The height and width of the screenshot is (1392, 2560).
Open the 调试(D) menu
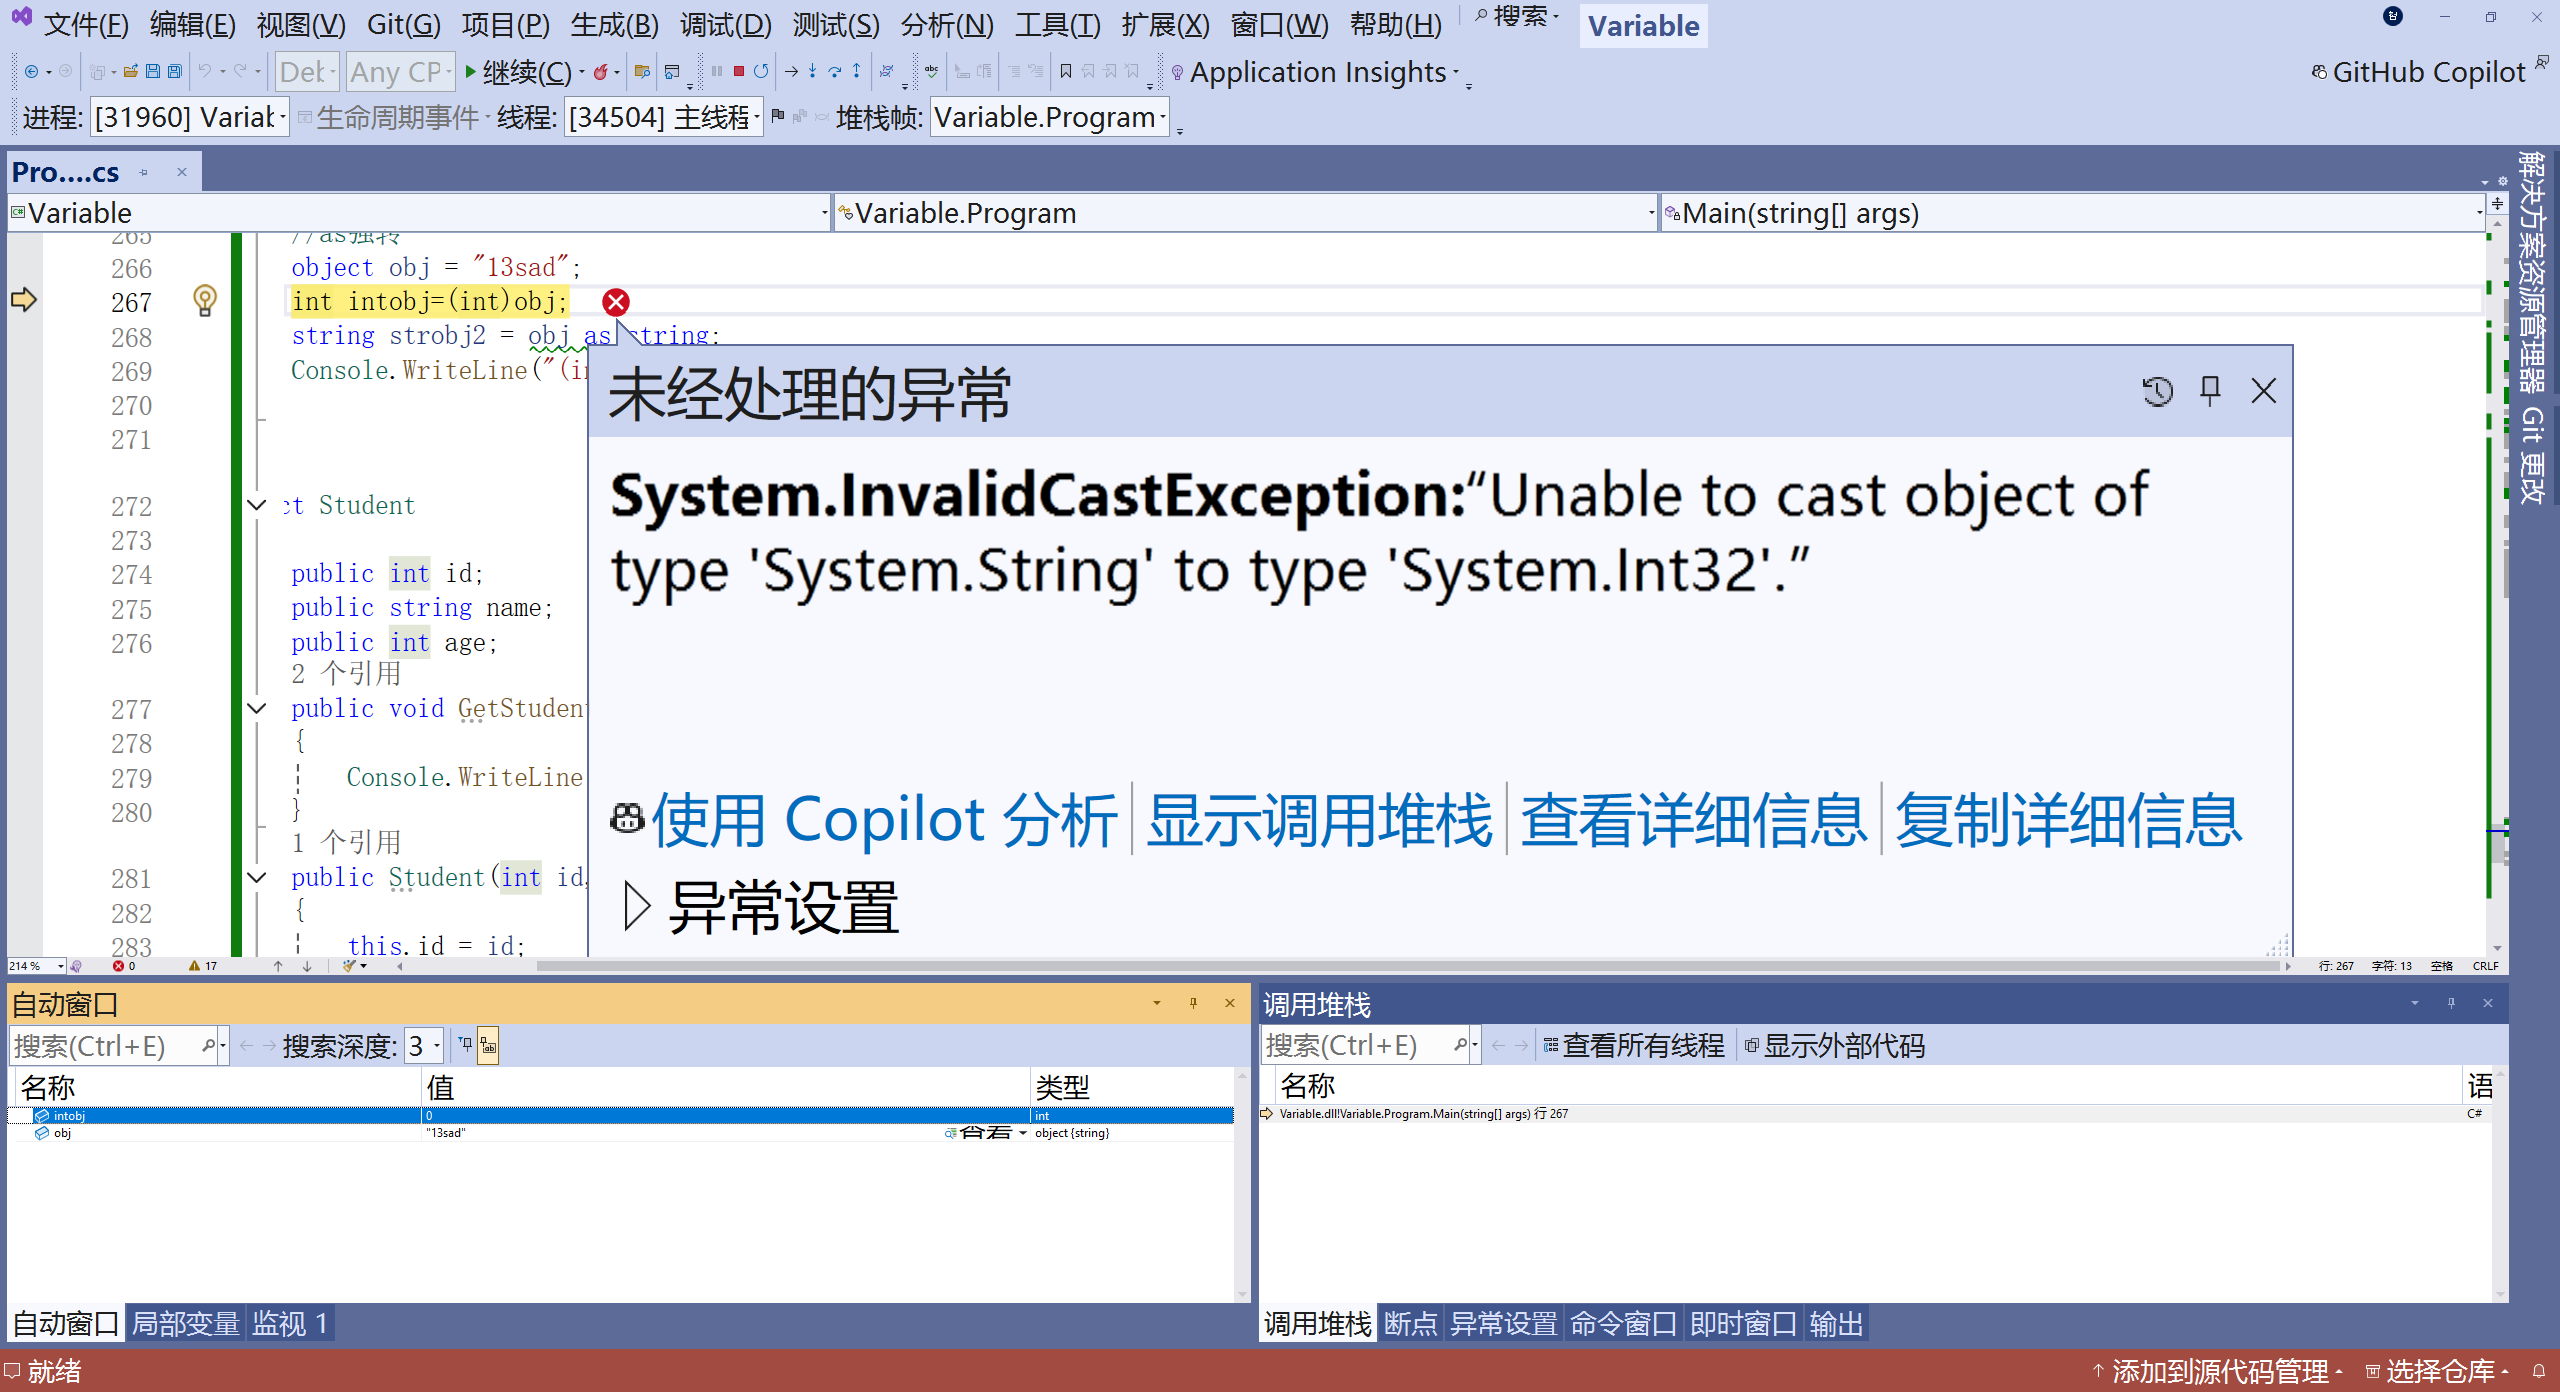725,24
